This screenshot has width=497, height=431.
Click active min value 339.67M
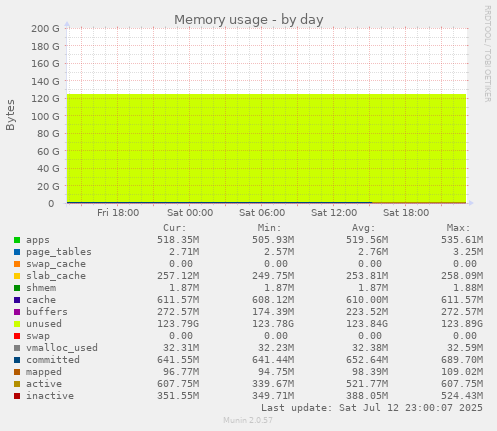tap(273, 384)
